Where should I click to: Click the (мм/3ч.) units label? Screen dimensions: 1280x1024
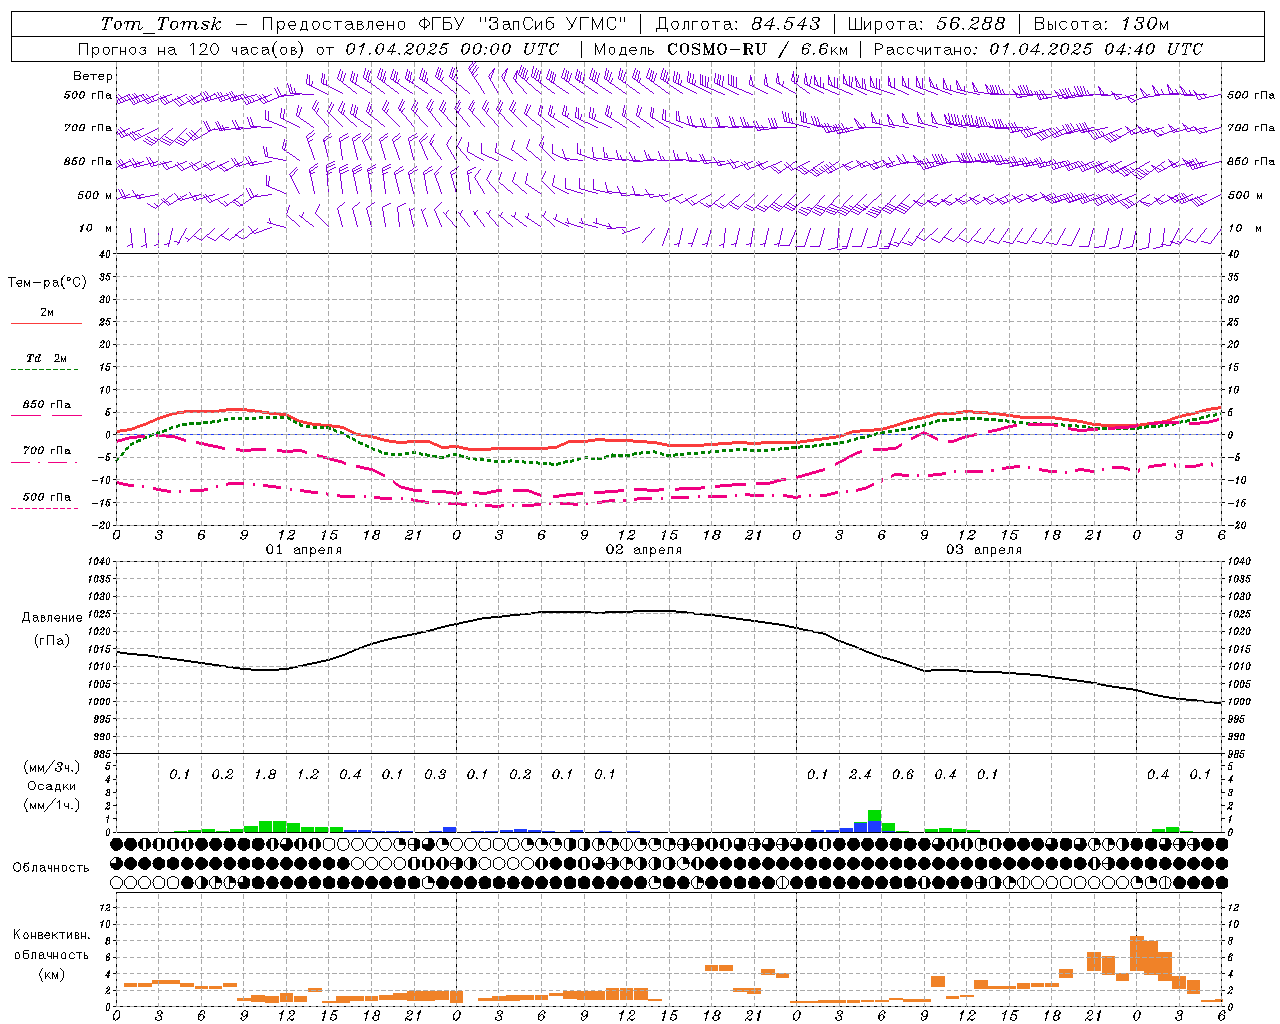(52, 767)
